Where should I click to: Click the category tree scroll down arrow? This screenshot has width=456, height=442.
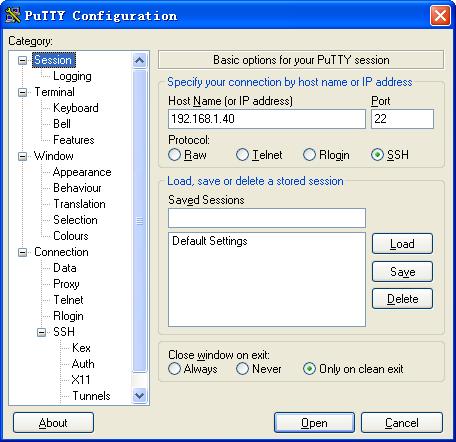[x=139, y=396]
